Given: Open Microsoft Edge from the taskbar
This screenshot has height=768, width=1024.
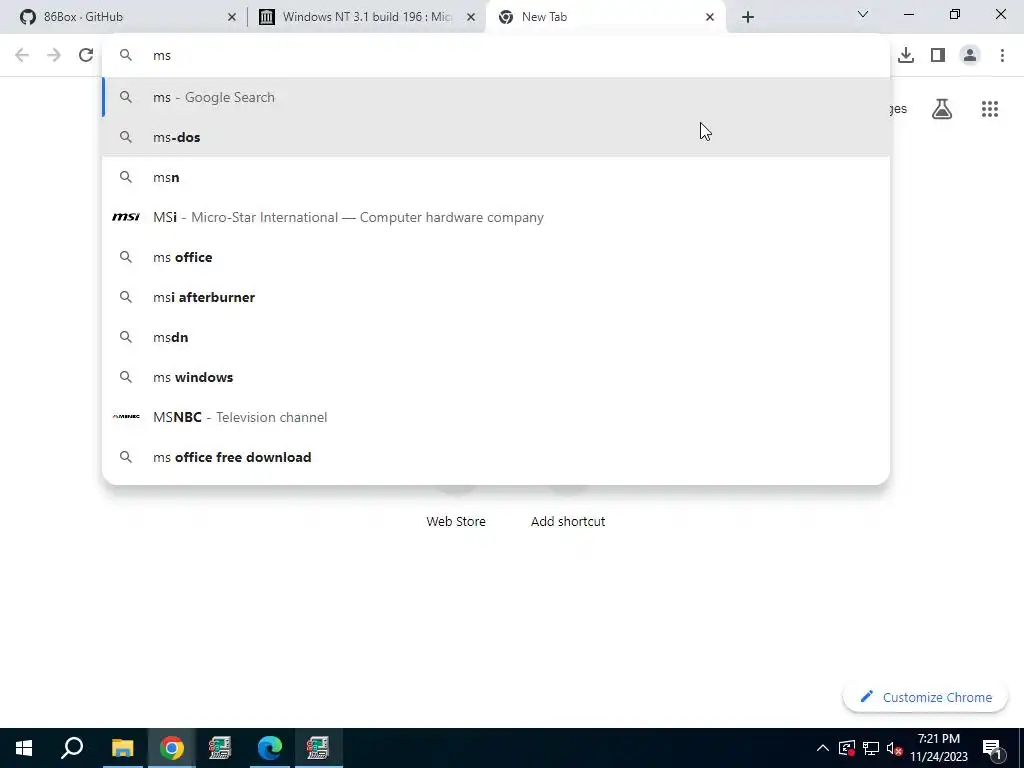Looking at the screenshot, I should pos(269,748).
